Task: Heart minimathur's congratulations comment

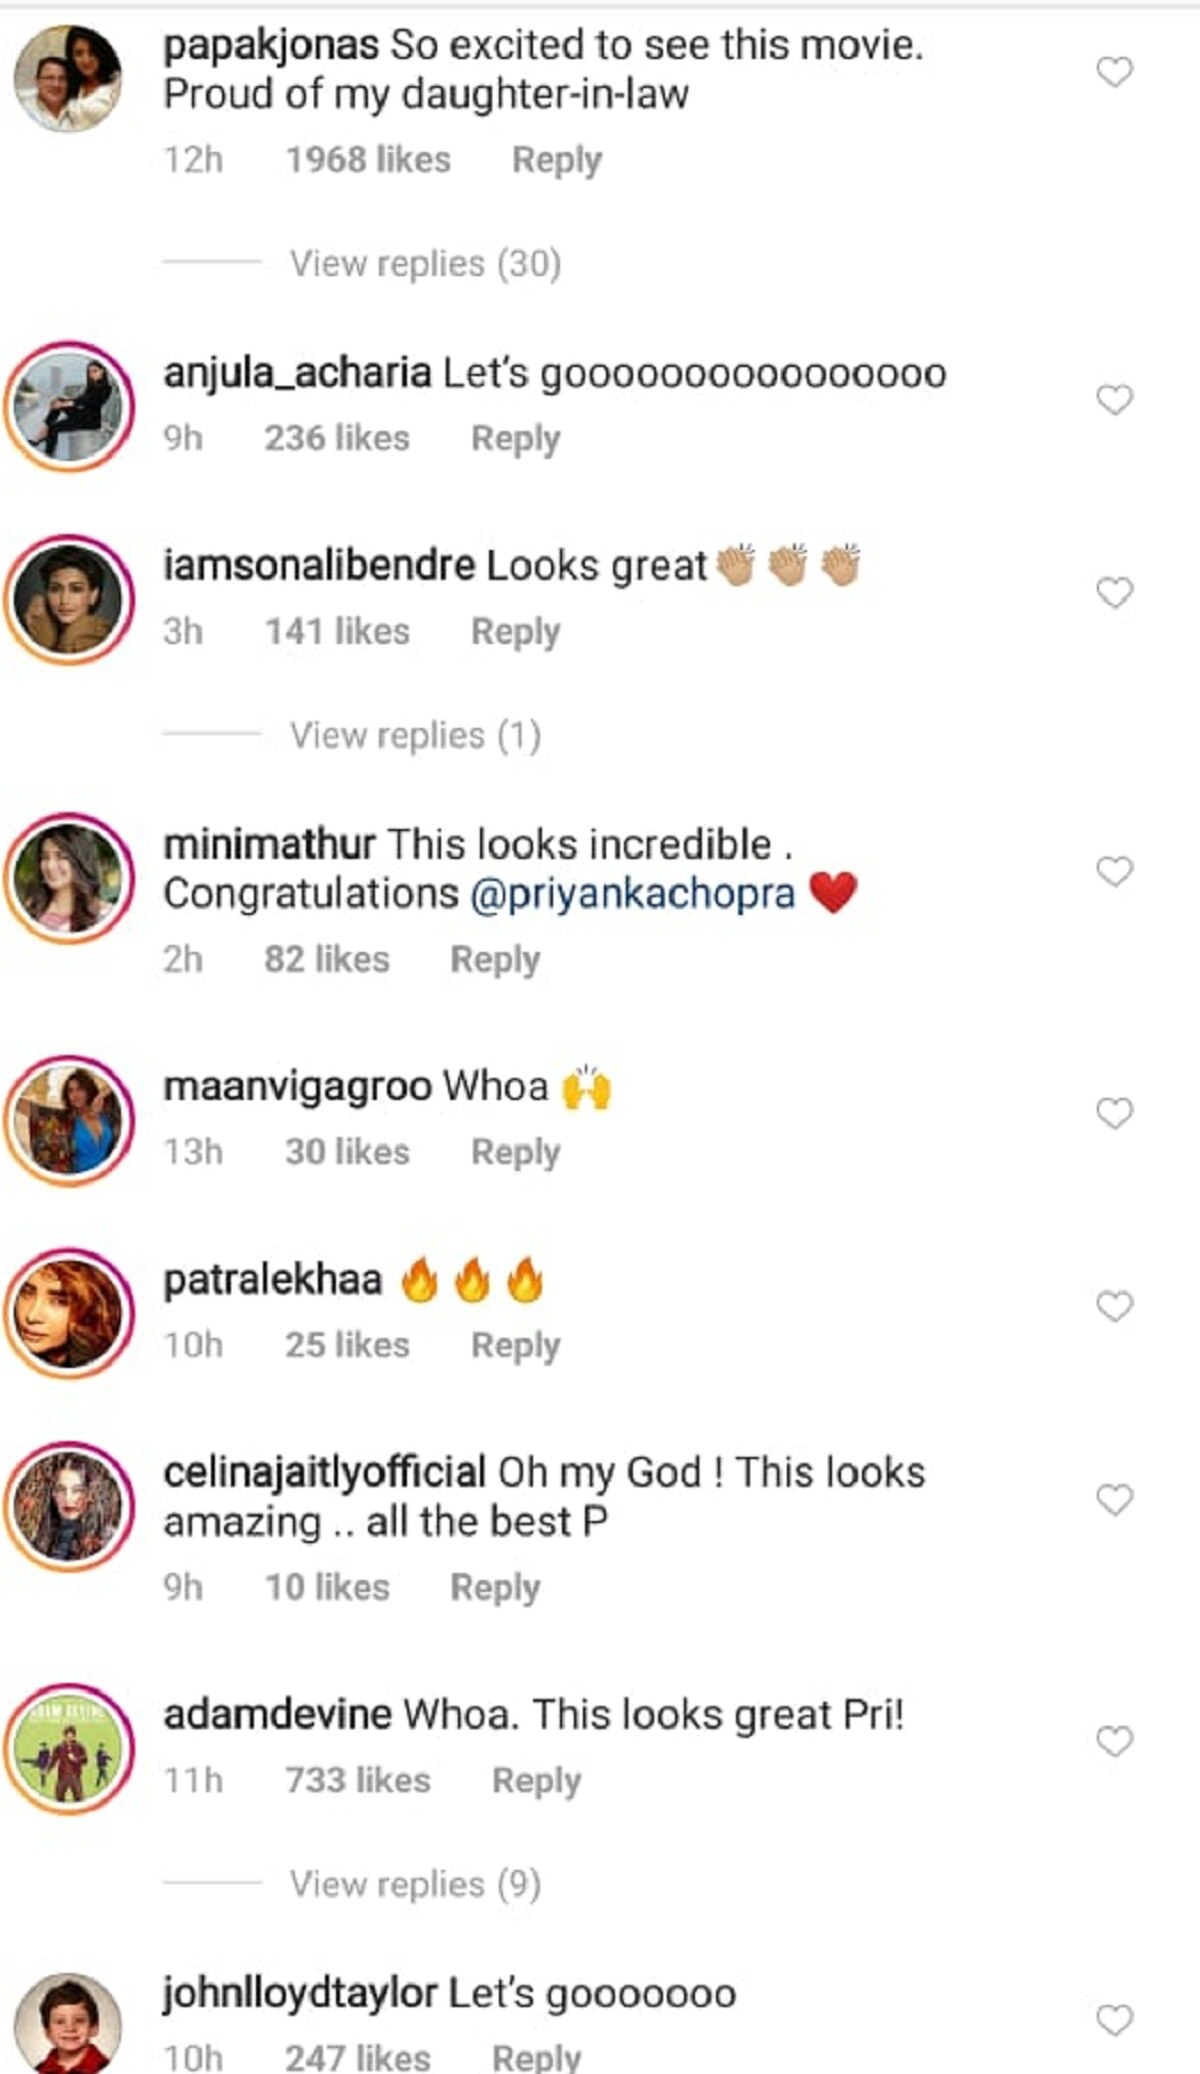Action: coord(1114,871)
